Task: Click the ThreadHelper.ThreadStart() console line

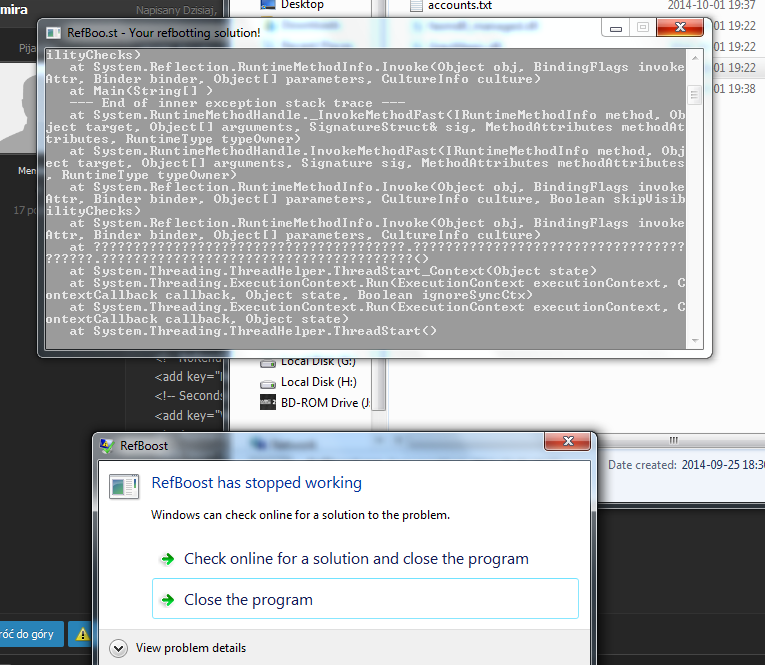Action: tap(253, 331)
